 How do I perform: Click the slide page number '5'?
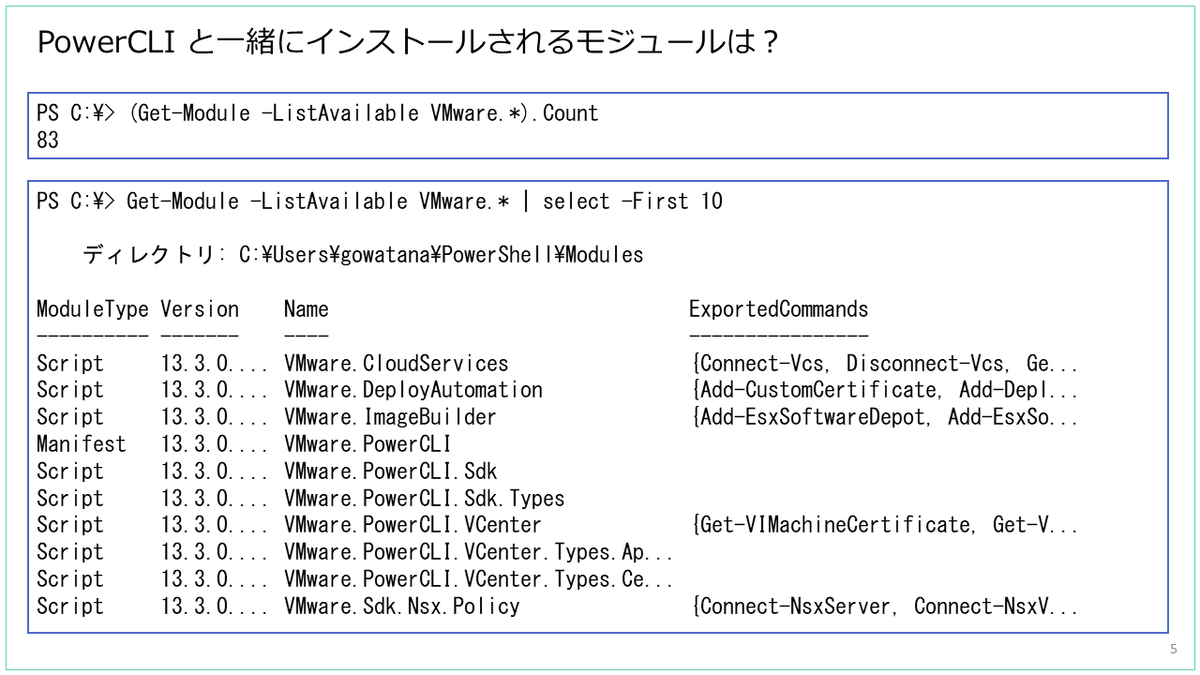pos(1174,650)
